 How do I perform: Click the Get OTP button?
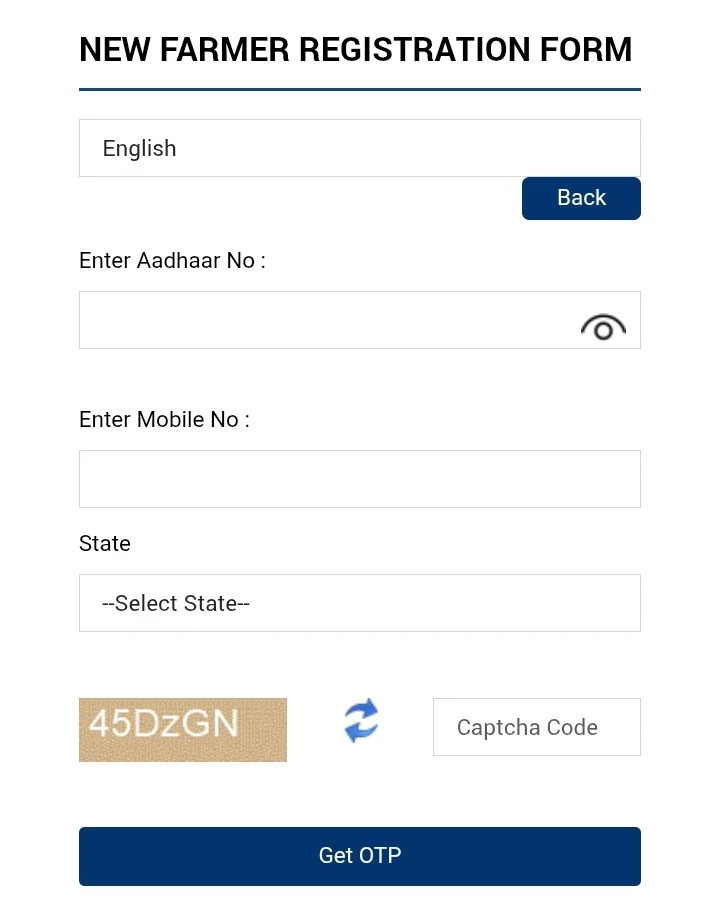coord(359,856)
